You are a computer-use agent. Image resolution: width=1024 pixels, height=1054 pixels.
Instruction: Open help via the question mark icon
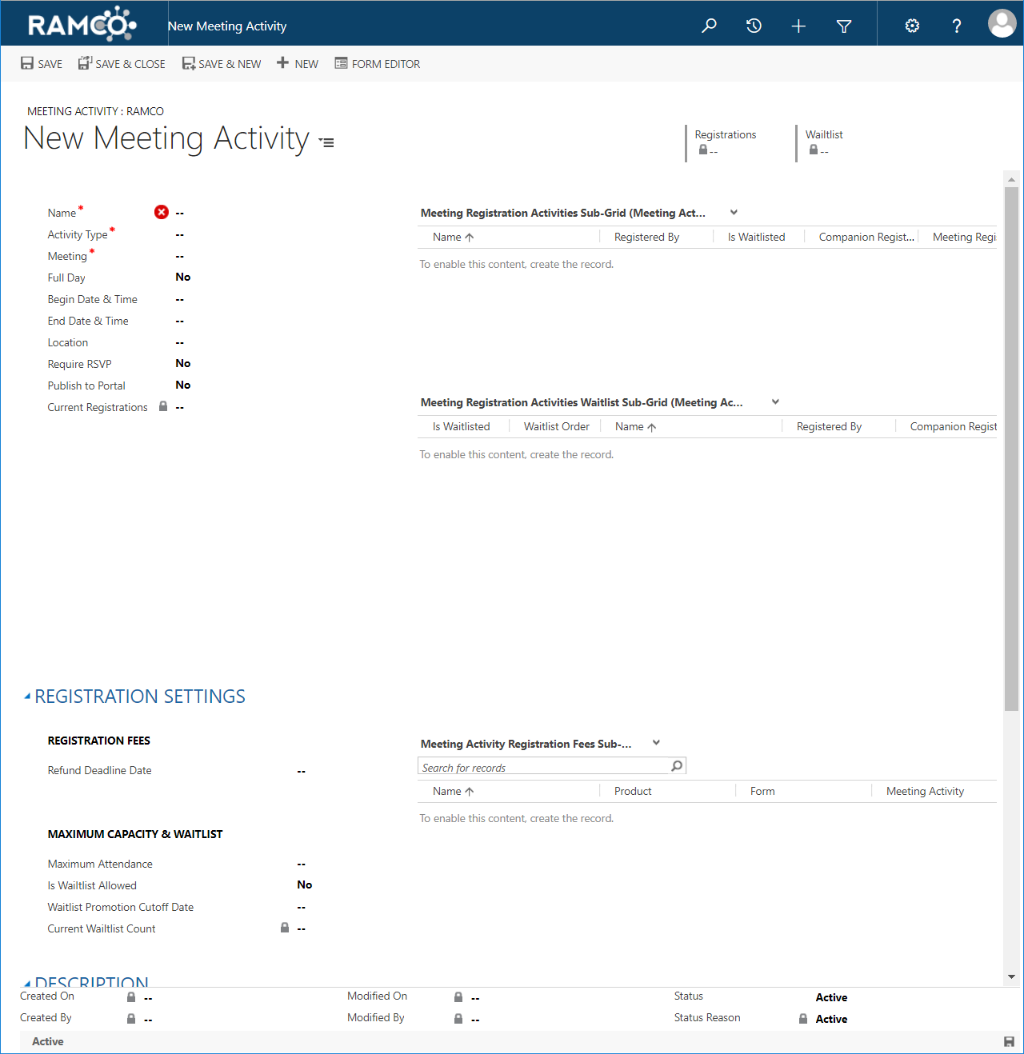(x=956, y=23)
